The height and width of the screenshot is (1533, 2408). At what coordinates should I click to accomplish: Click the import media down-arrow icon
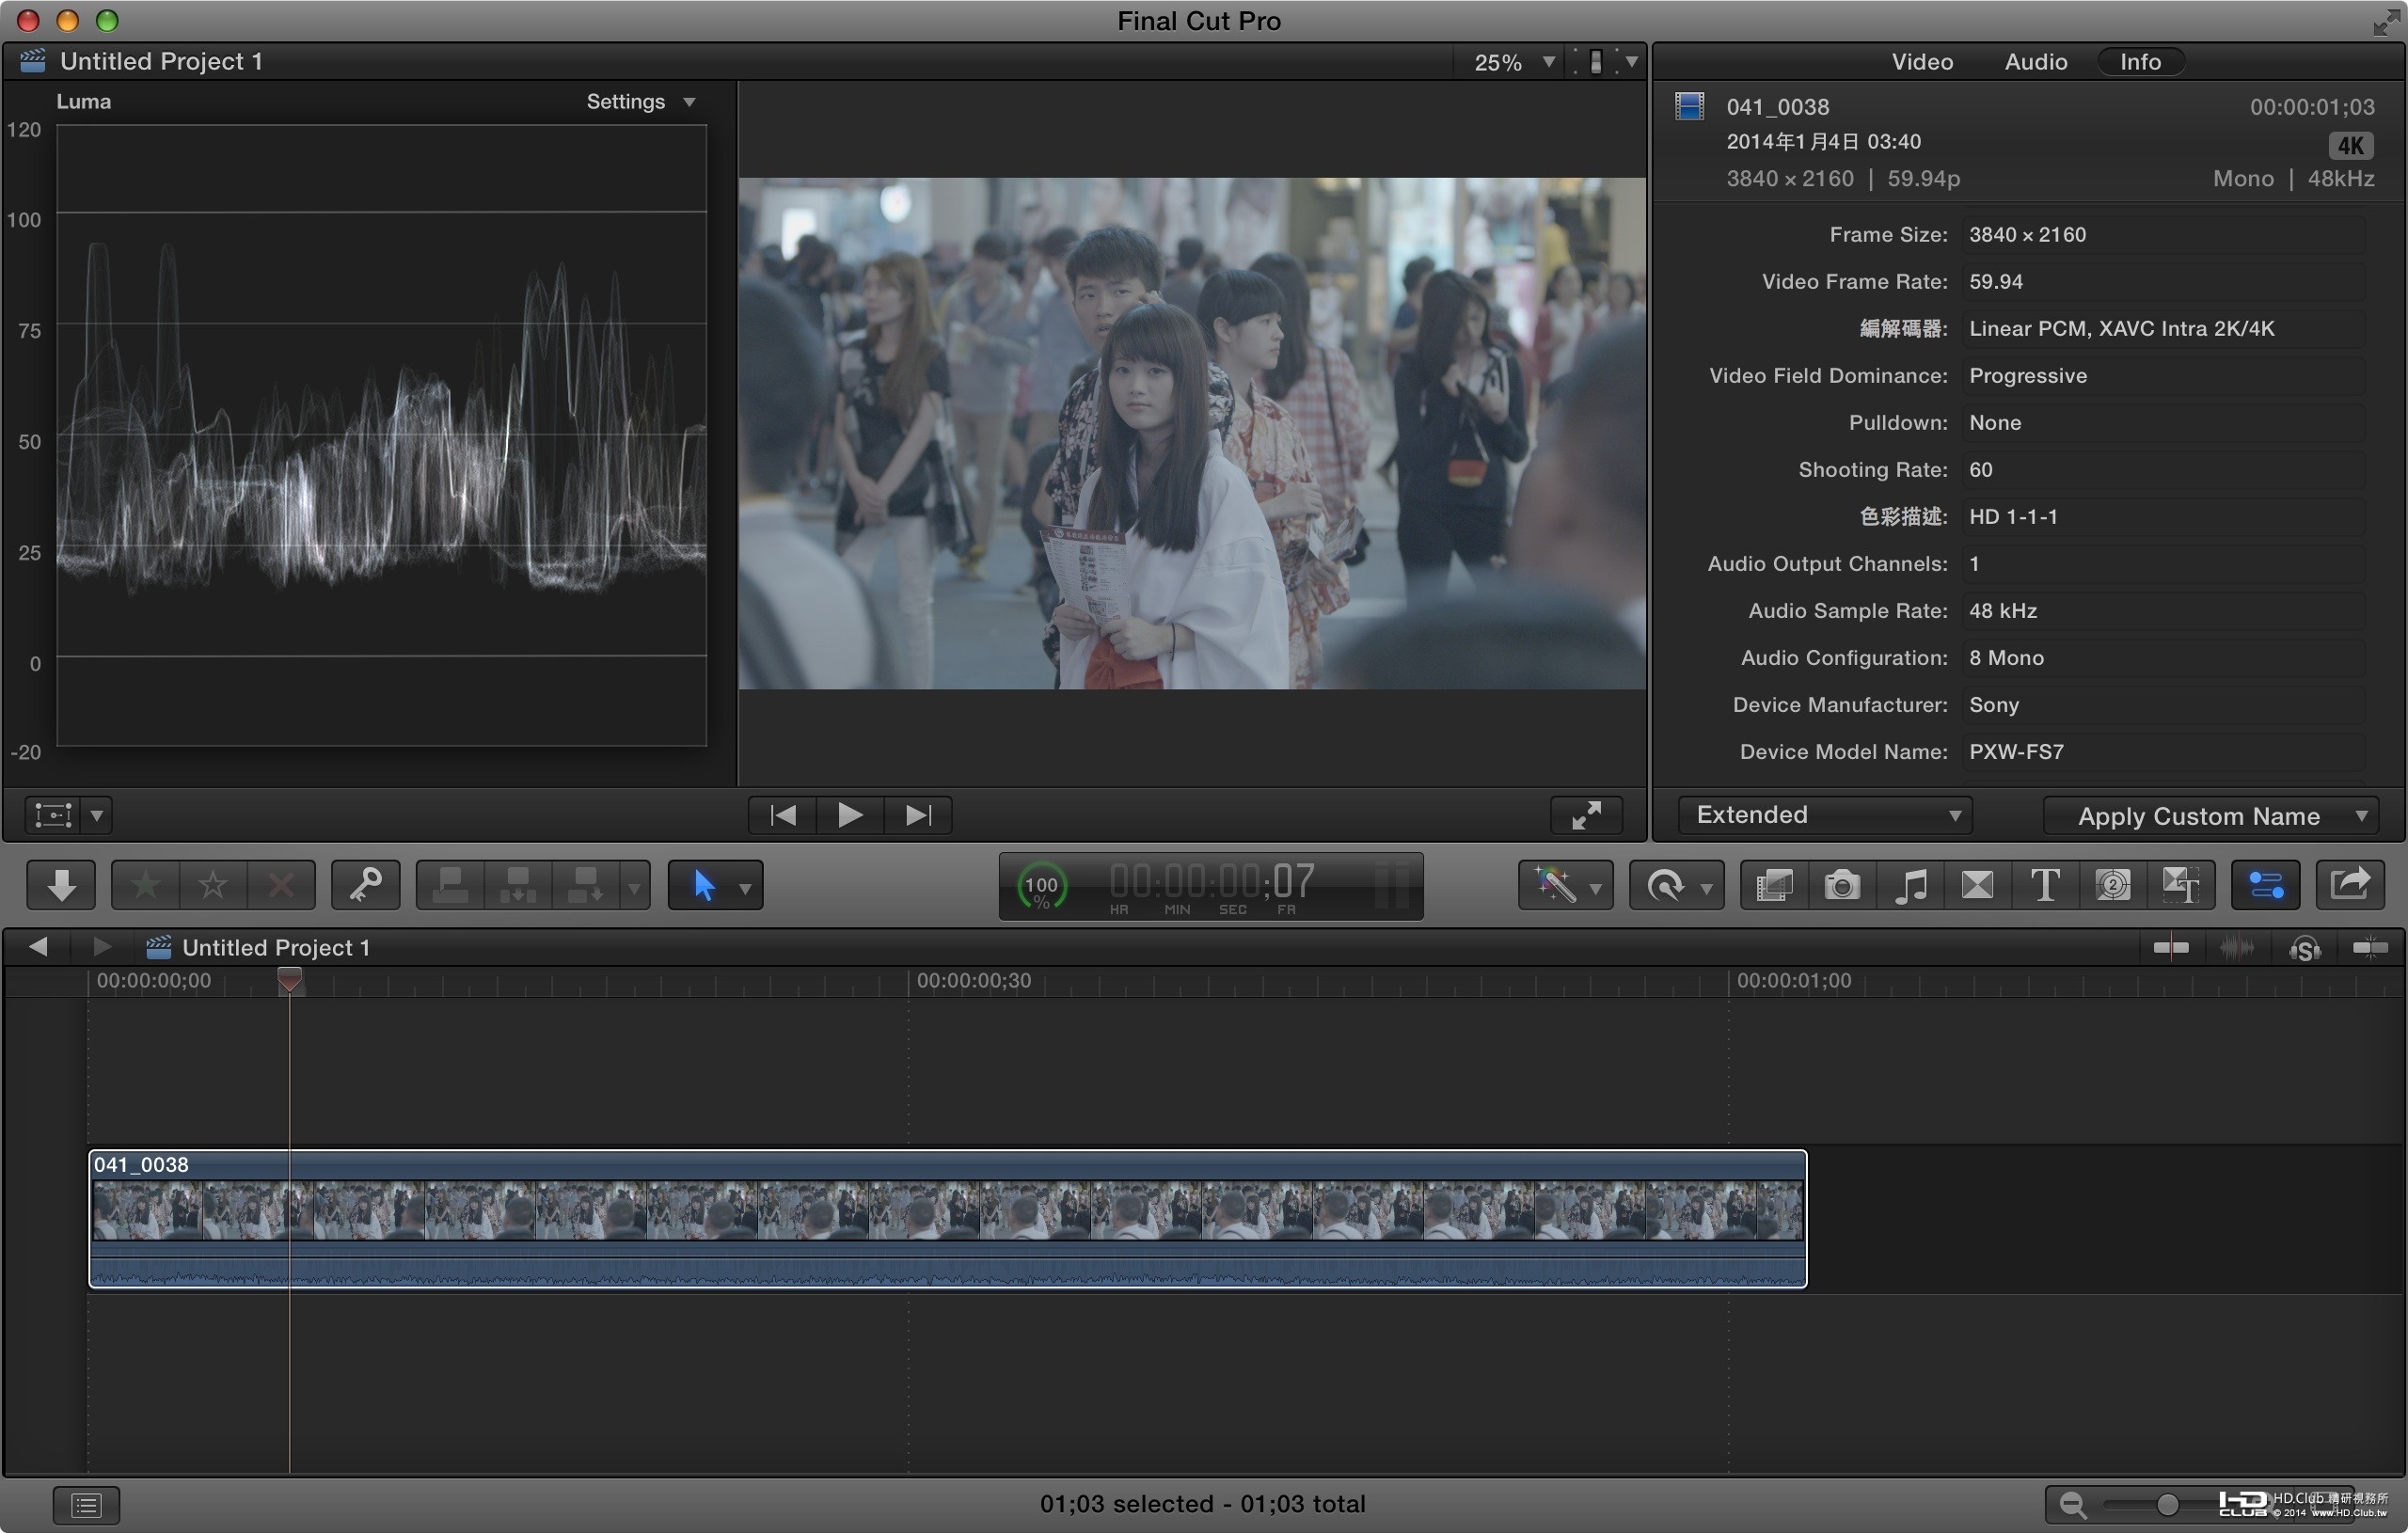coord(61,885)
